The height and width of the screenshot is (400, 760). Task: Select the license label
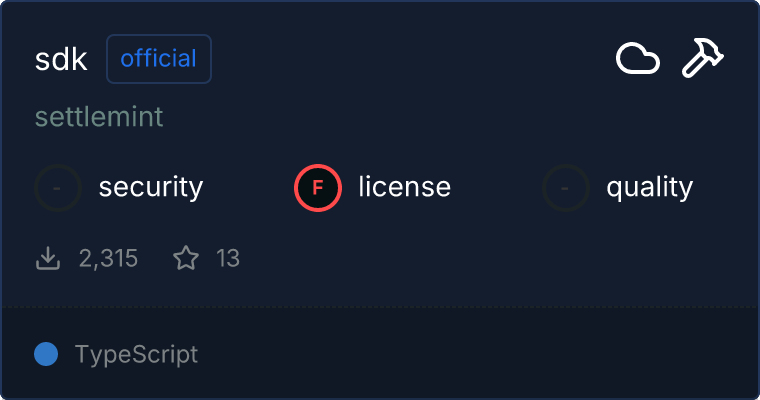[x=404, y=187]
